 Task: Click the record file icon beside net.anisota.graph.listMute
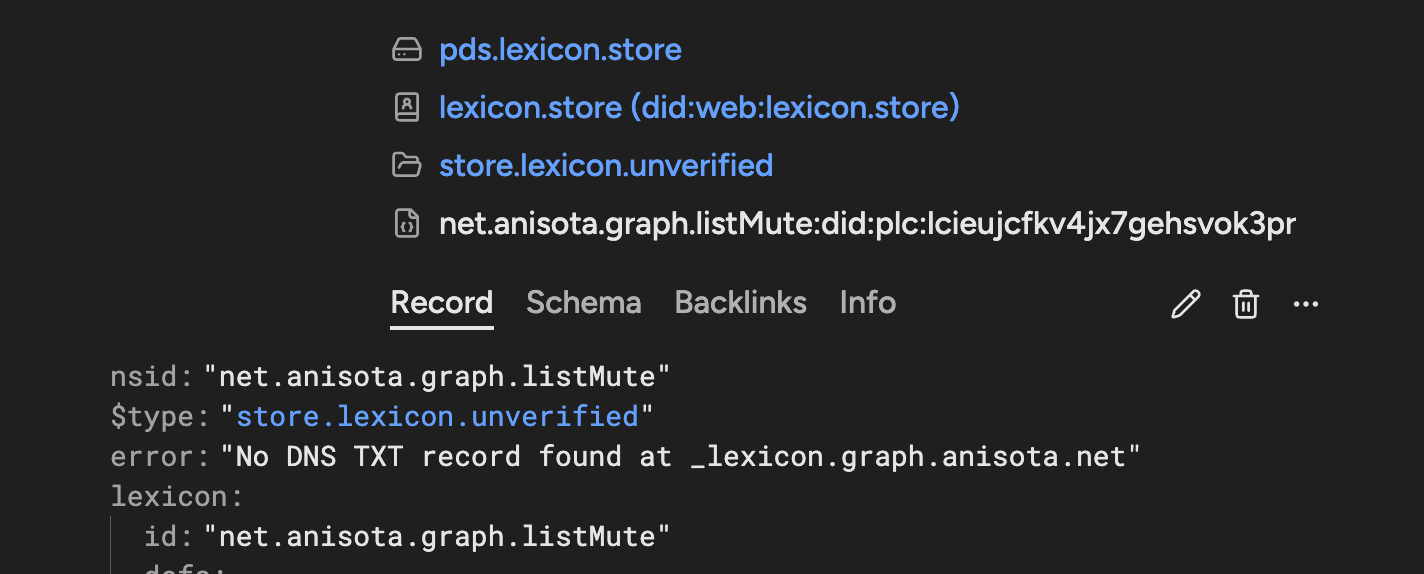406,224
